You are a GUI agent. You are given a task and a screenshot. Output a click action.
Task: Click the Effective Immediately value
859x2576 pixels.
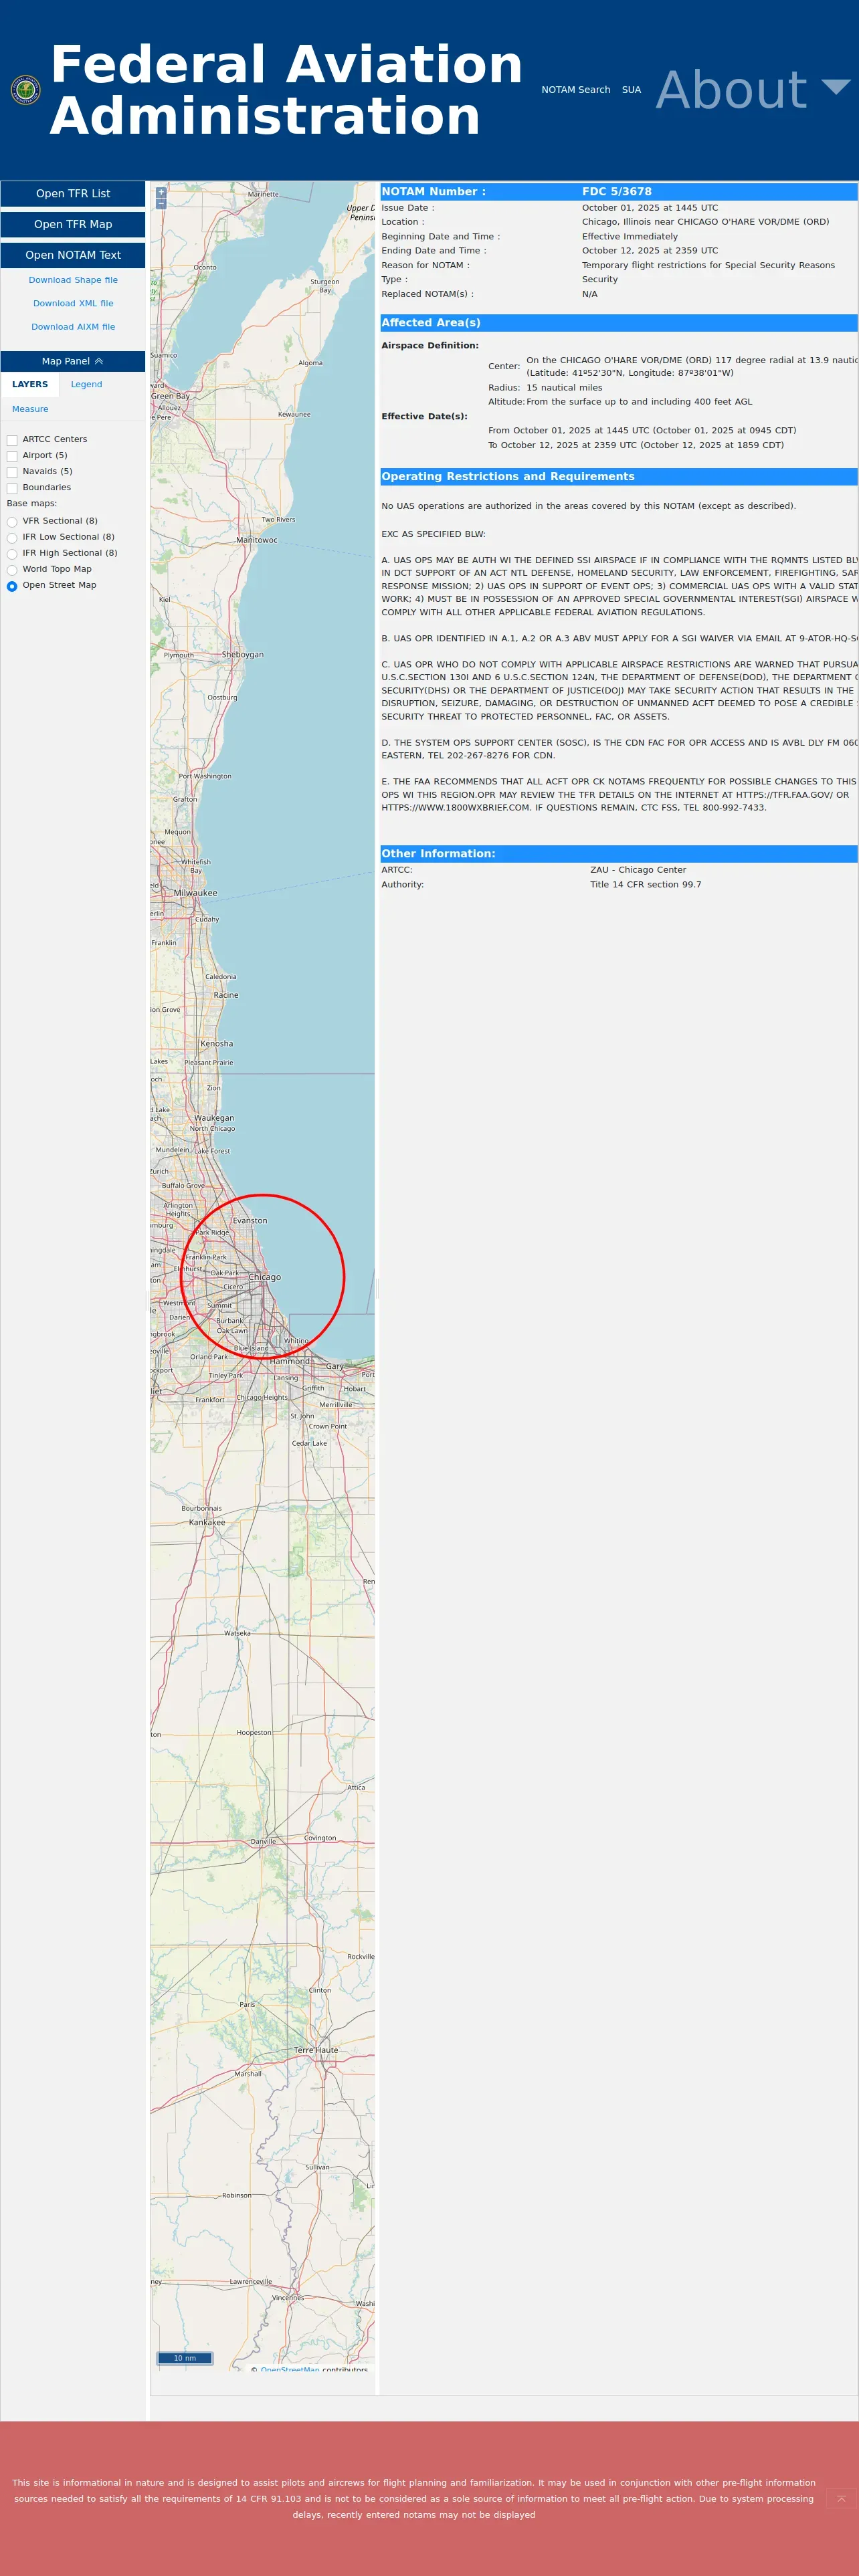point(630,237)
